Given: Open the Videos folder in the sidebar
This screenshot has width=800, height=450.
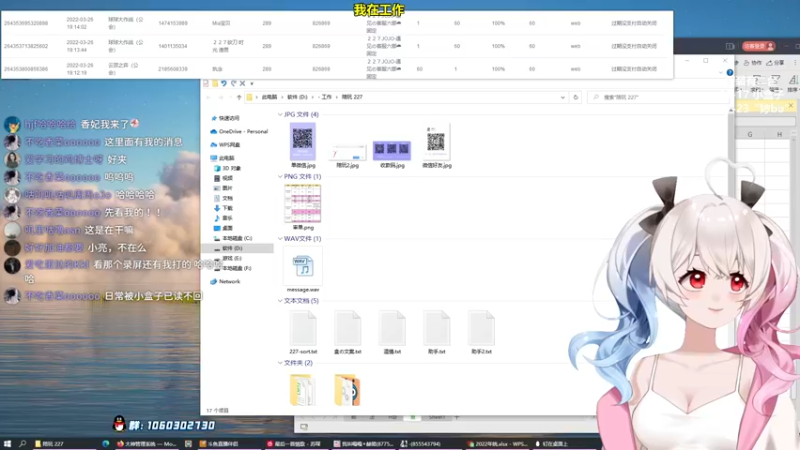Looking at the screenshot, I should [223, 178].
